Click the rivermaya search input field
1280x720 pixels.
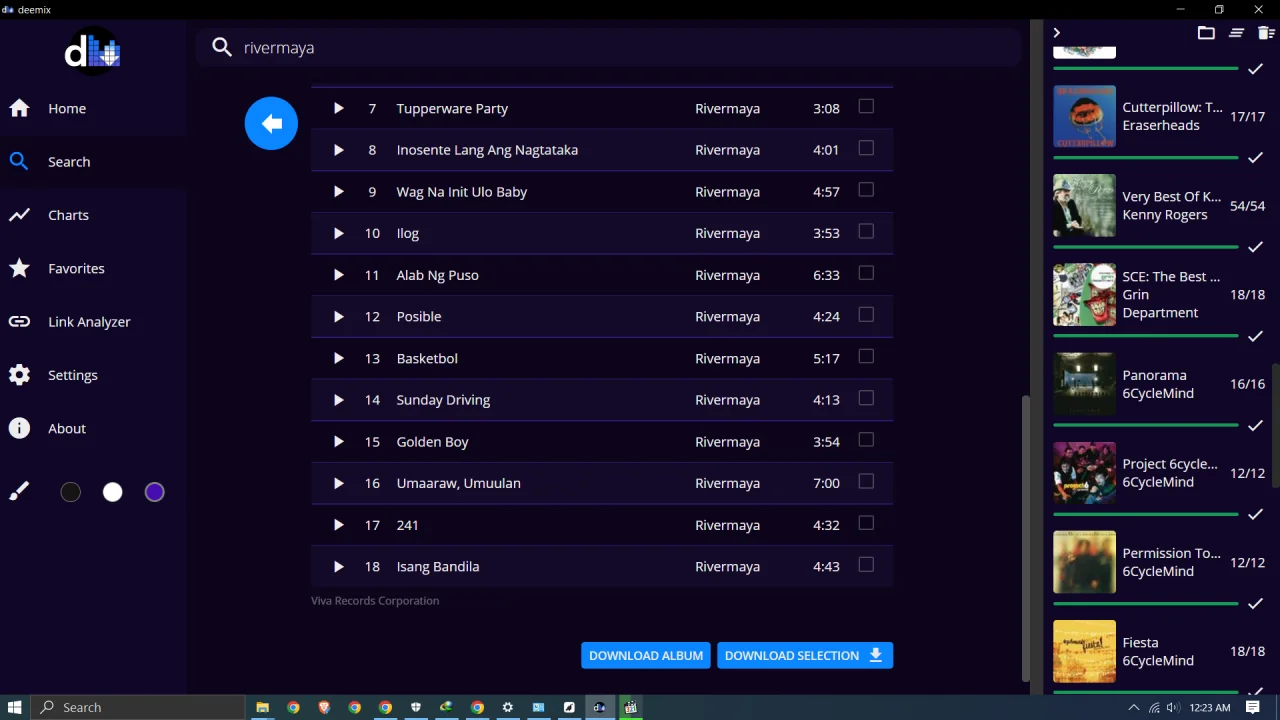pos(630,47)
